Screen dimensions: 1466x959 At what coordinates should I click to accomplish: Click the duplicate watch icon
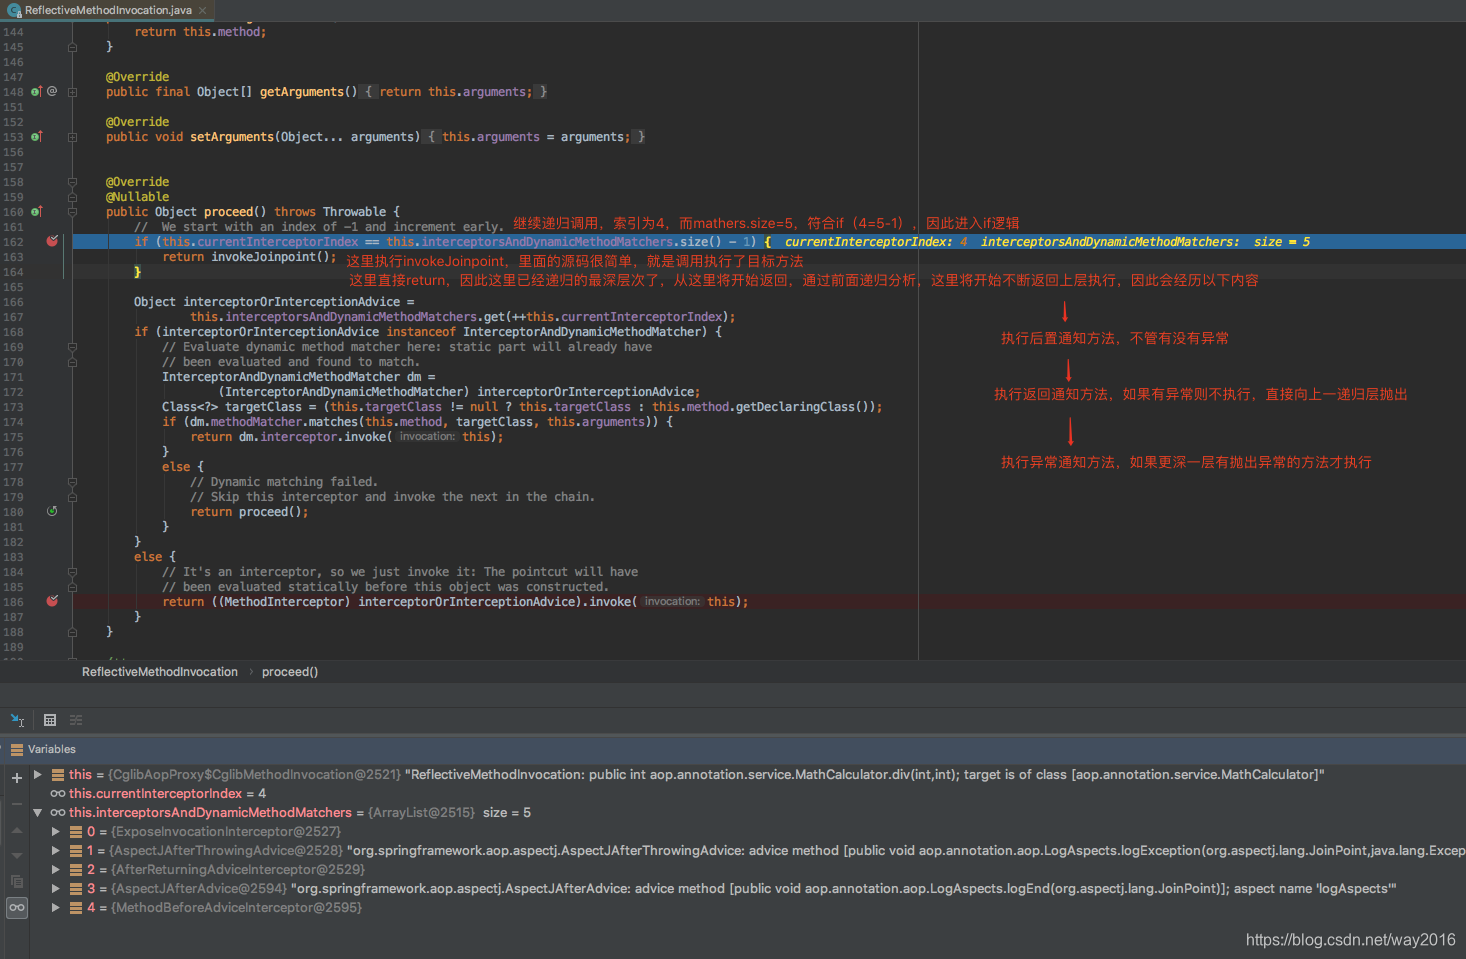16,881
